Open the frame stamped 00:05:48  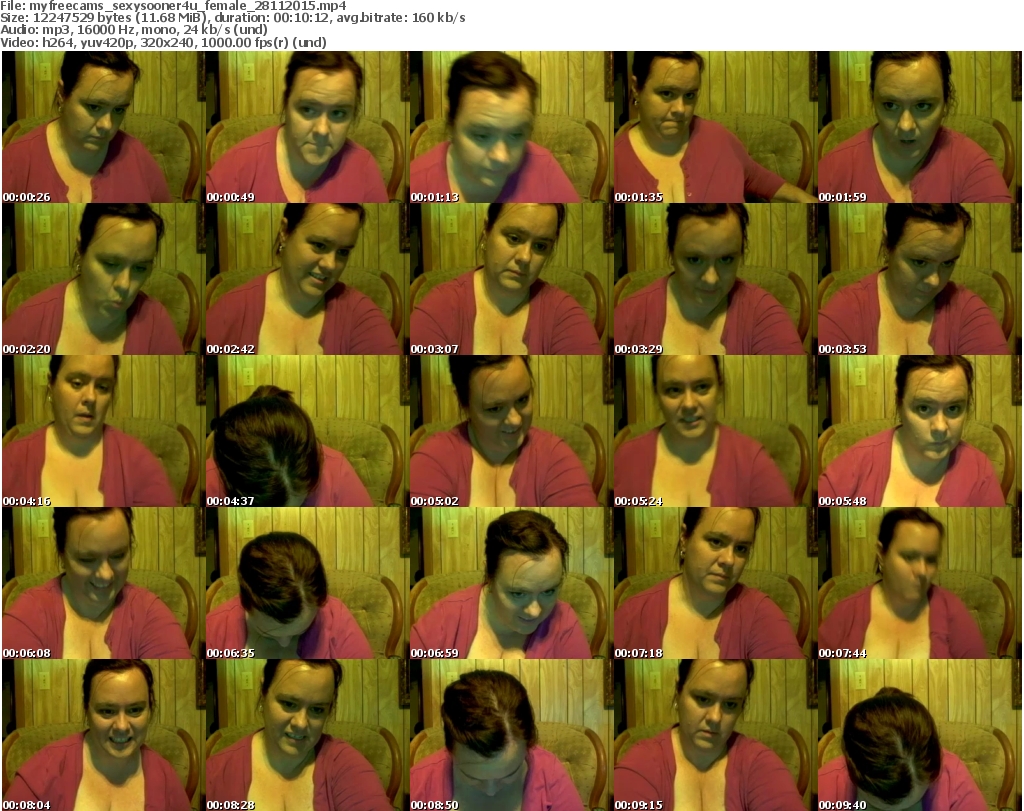[920, 432]
